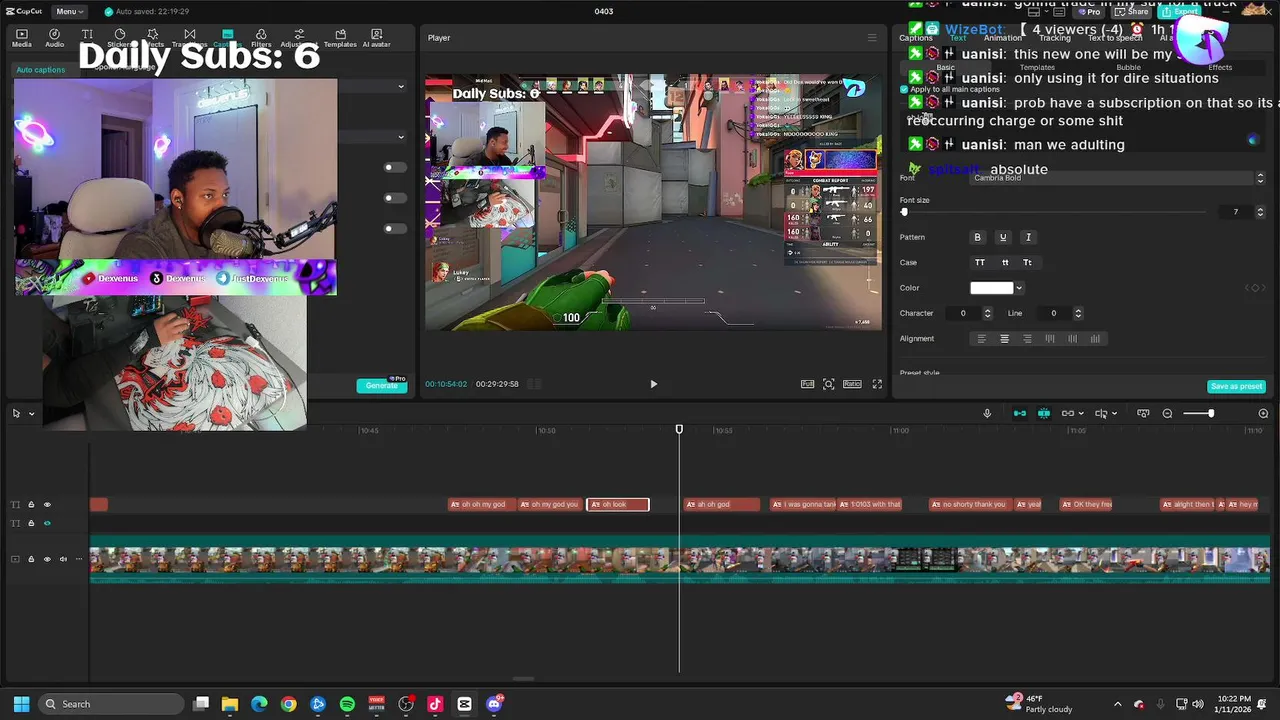1280x720 pixels.
Task: Open the Player aspect ratio control
Action: point(852,384)
